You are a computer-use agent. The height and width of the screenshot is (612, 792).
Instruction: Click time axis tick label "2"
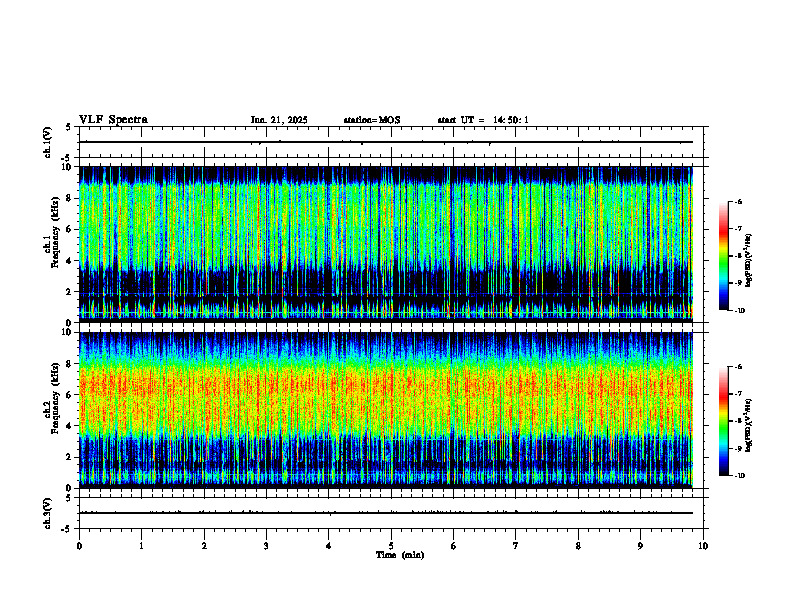[204, 546]
